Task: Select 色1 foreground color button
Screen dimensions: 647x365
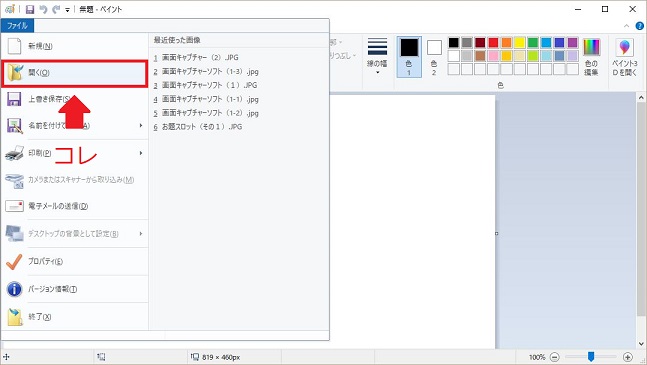Action: click(x=409, y=57)
